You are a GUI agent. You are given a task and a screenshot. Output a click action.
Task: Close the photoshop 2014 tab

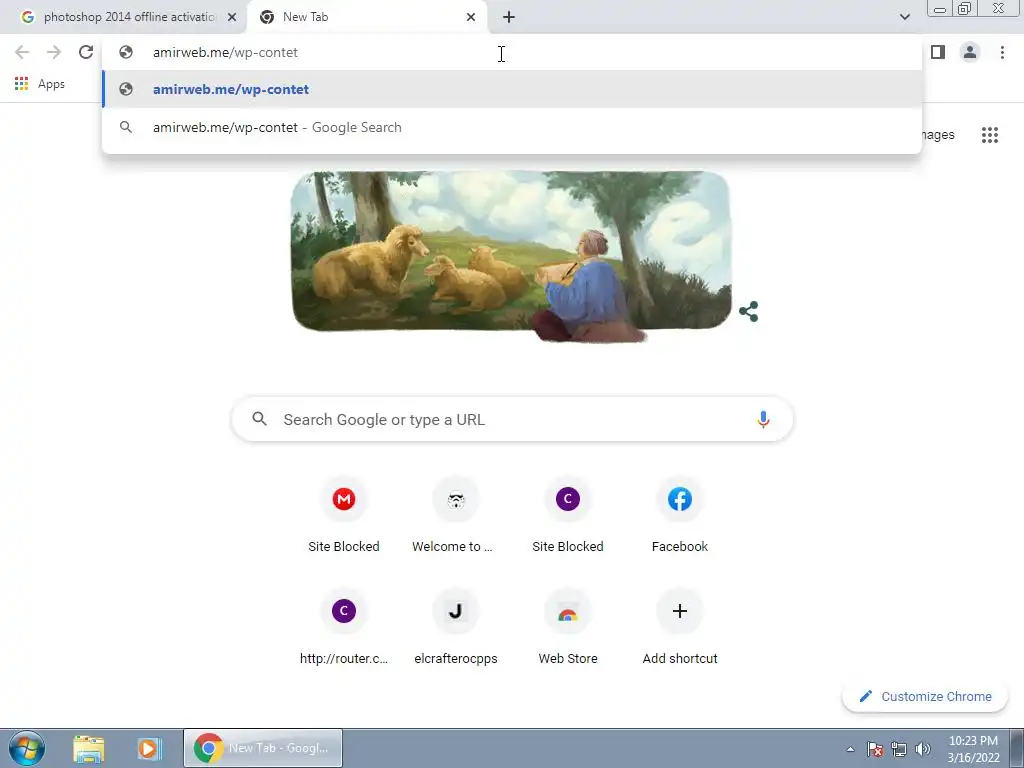[x=232, y=17]
